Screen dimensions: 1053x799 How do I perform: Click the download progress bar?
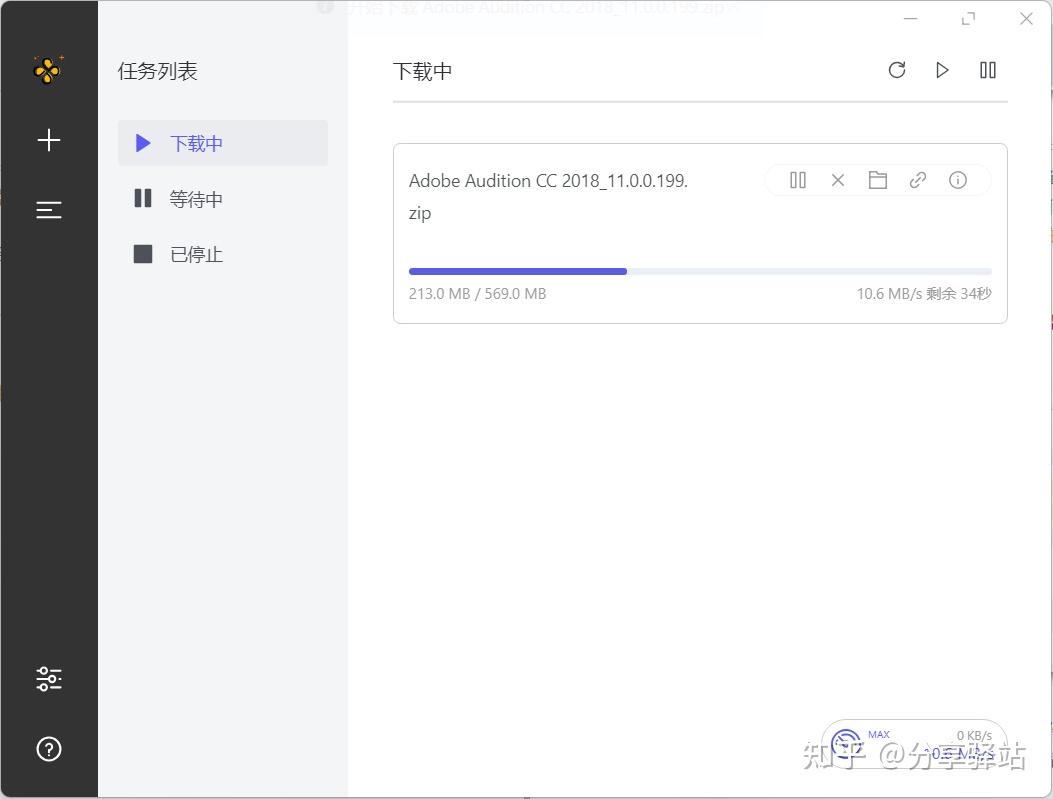tap(700, 271)
